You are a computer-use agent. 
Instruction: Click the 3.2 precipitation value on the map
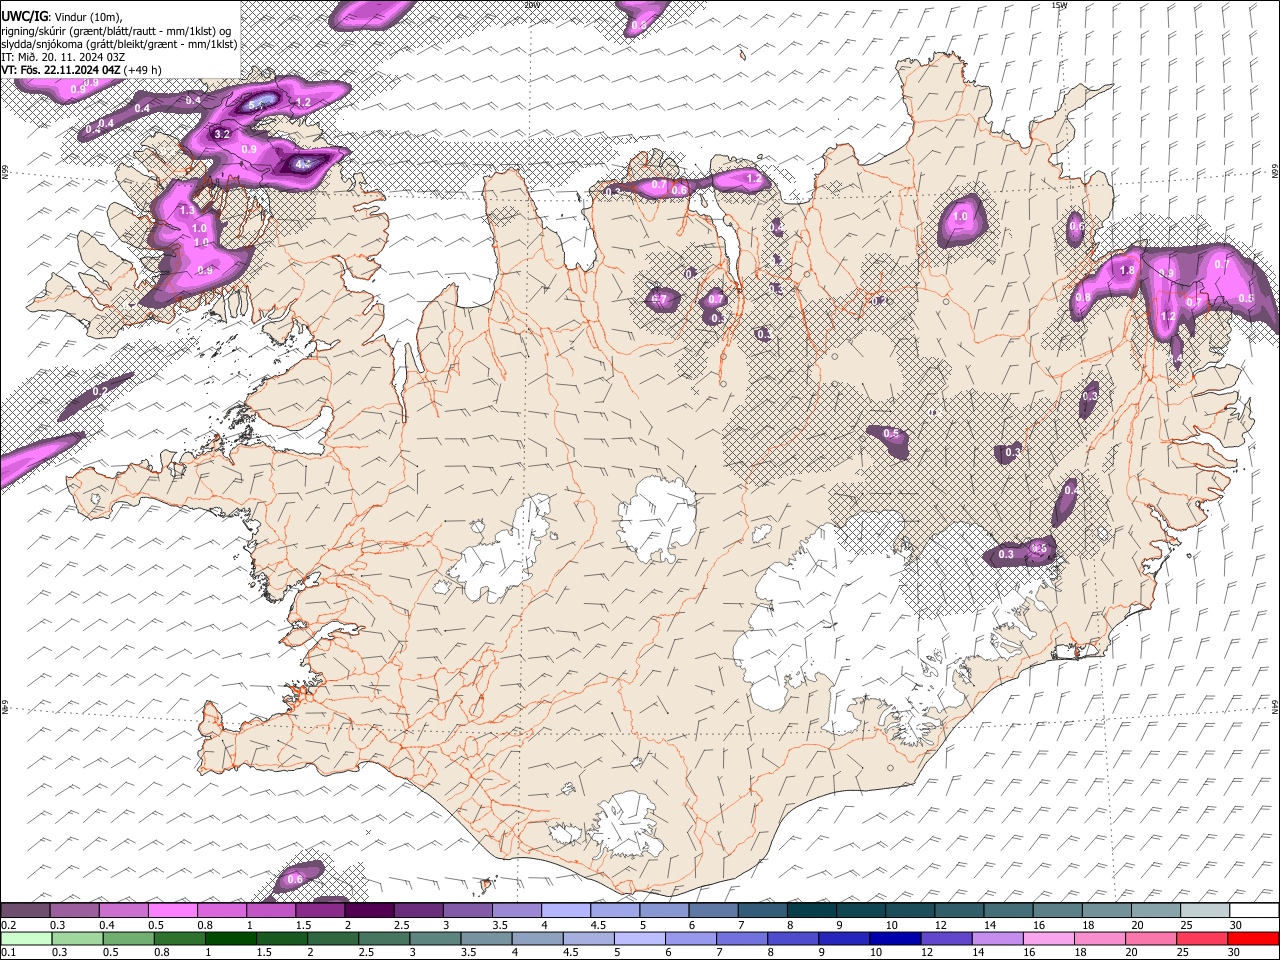click(222, 134)
